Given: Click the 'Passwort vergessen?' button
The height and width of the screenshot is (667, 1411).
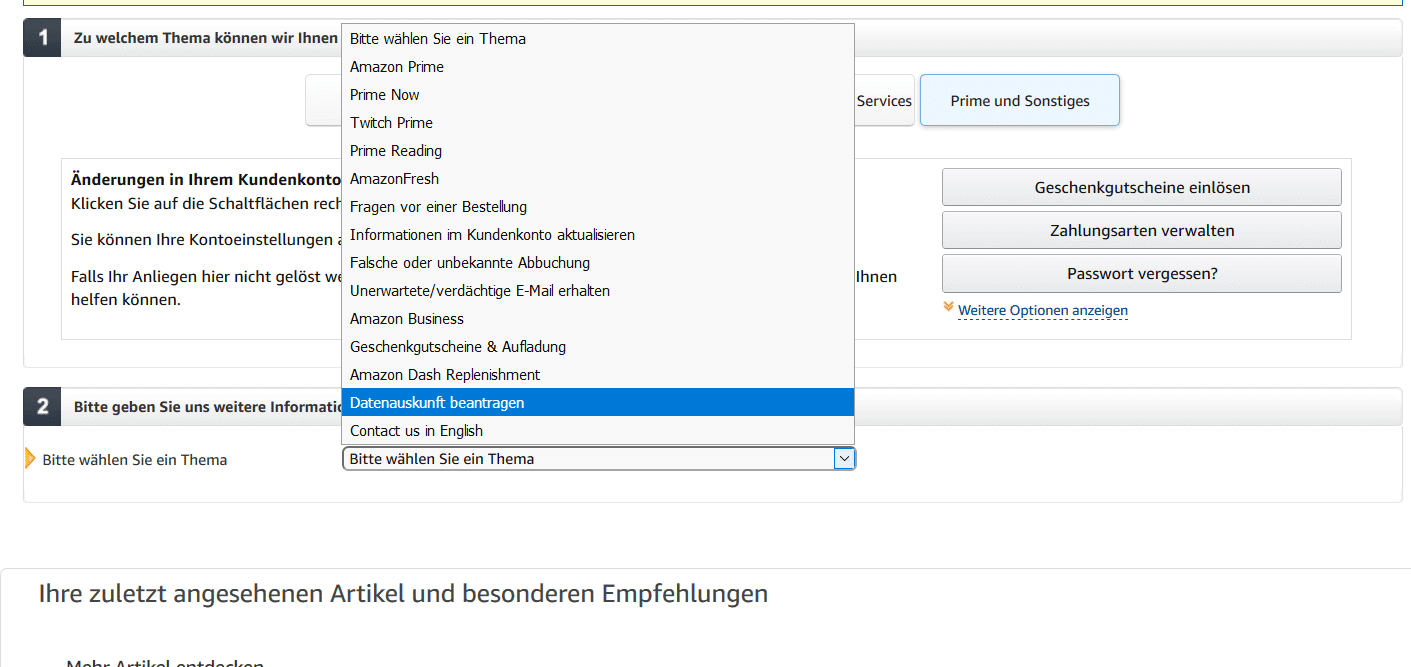Looking at the screenshot, I should (1141, 274).
